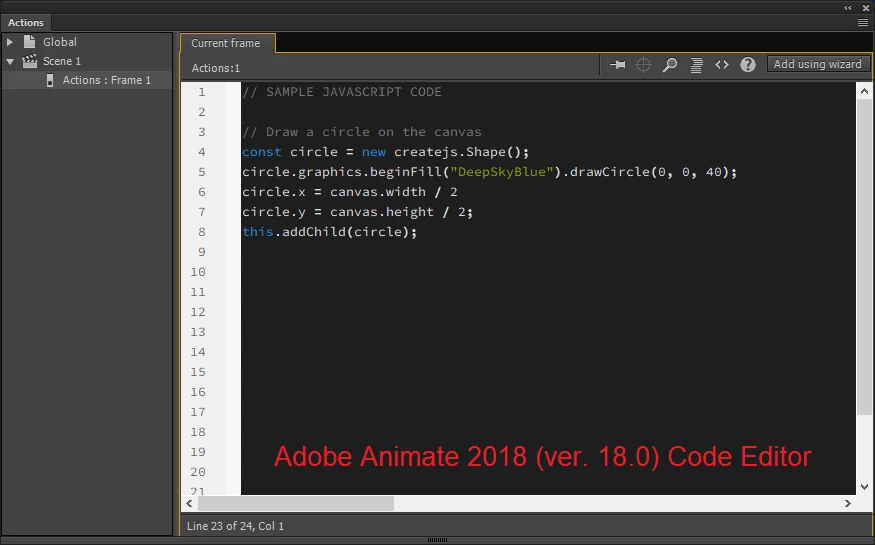Click the horizontal scrollbar right arrow
This screenshot has height=545, width=875.
[x=848, y=503]
